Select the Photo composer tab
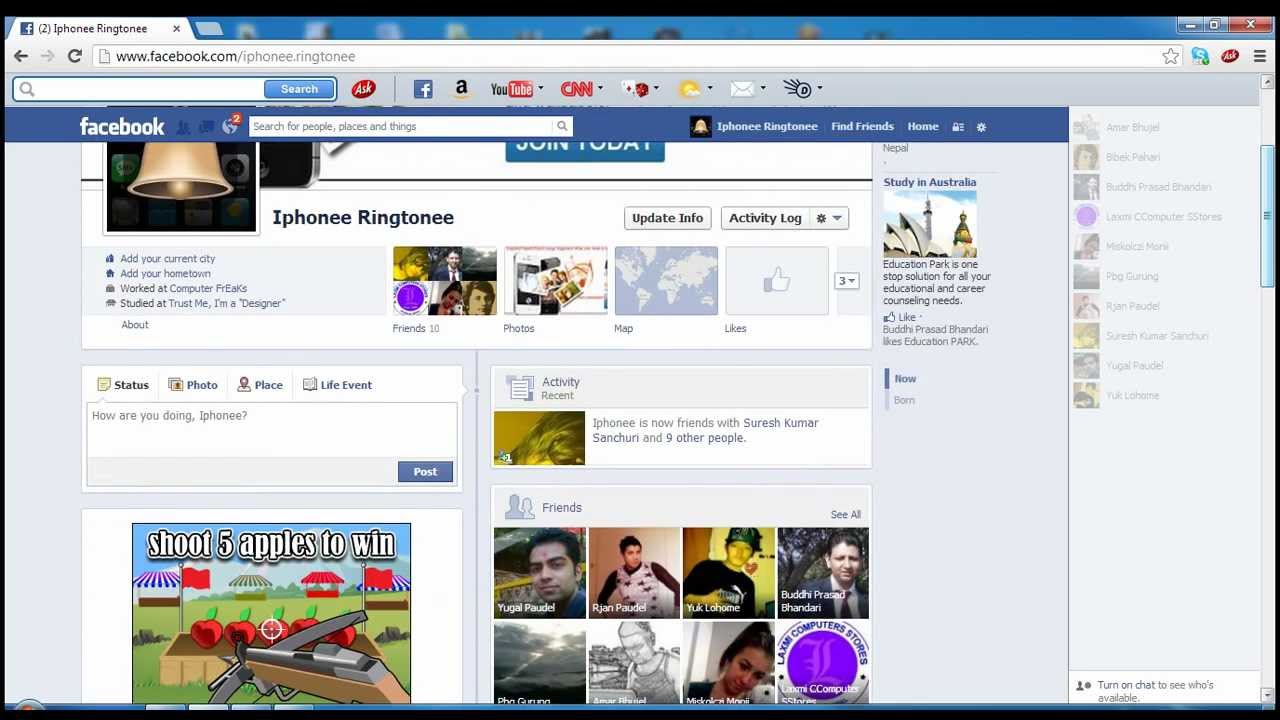 pyautogui.click(x=192, y=385)
